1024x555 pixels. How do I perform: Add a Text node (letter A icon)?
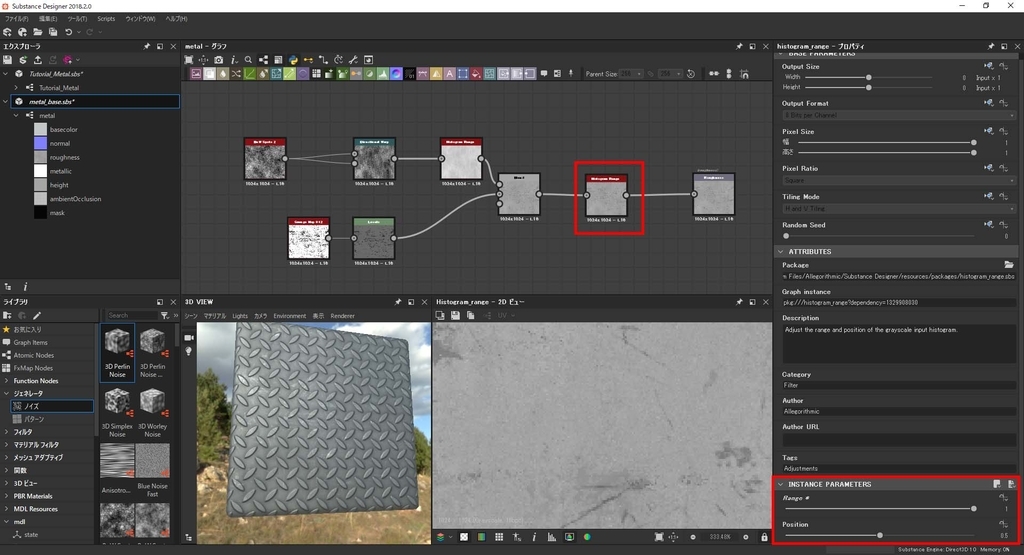point(449,74)
